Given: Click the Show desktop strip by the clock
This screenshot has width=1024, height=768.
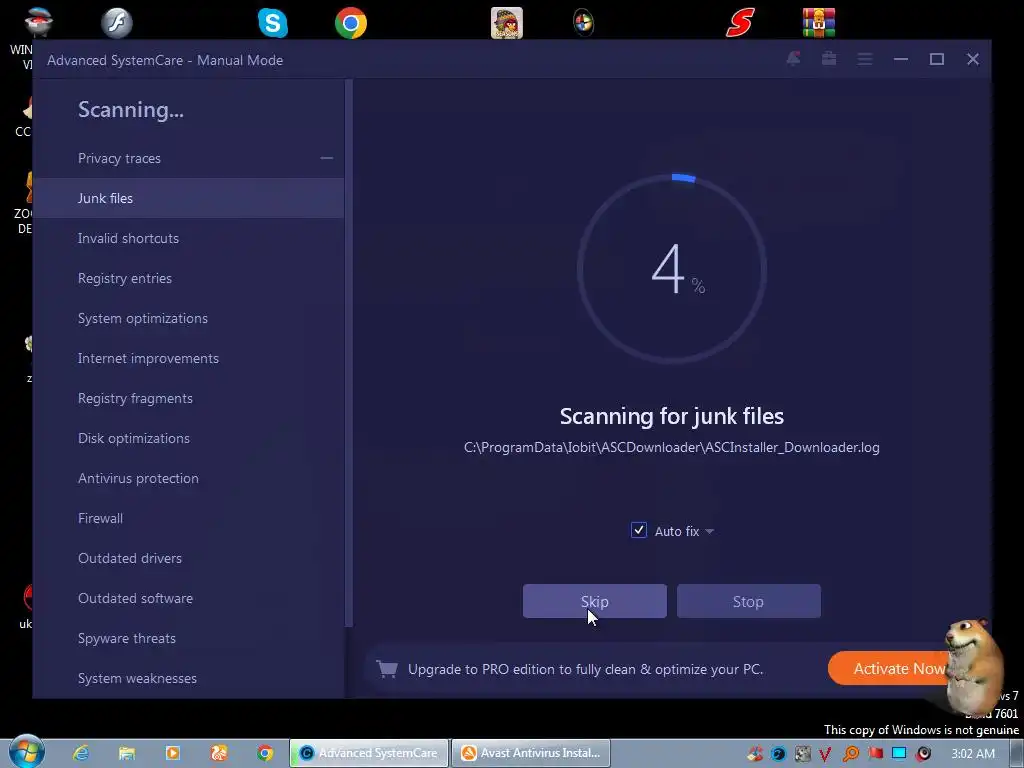Looking at the screenshot, I should (x=1017, y=753).
